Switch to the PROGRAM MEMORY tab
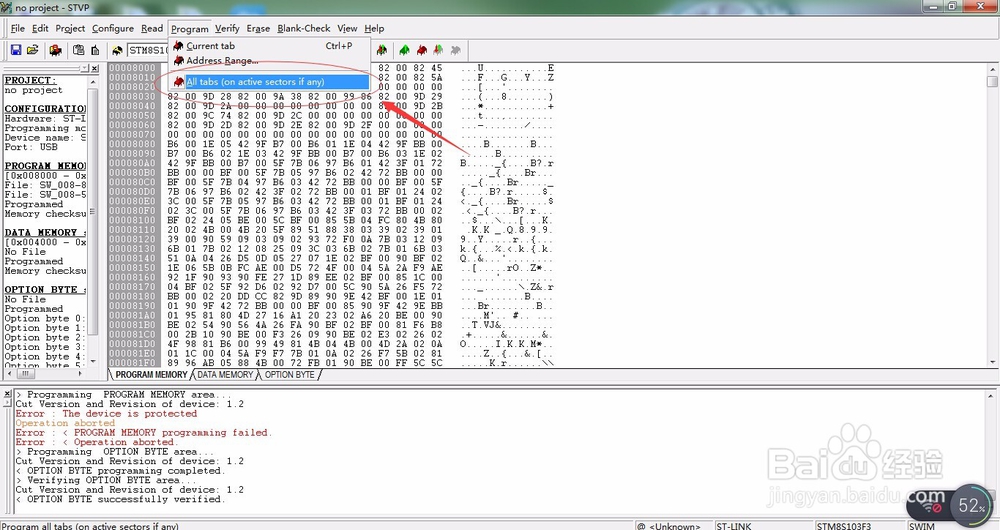Viewport: 1000px width, 530px height. coord(151,374)
